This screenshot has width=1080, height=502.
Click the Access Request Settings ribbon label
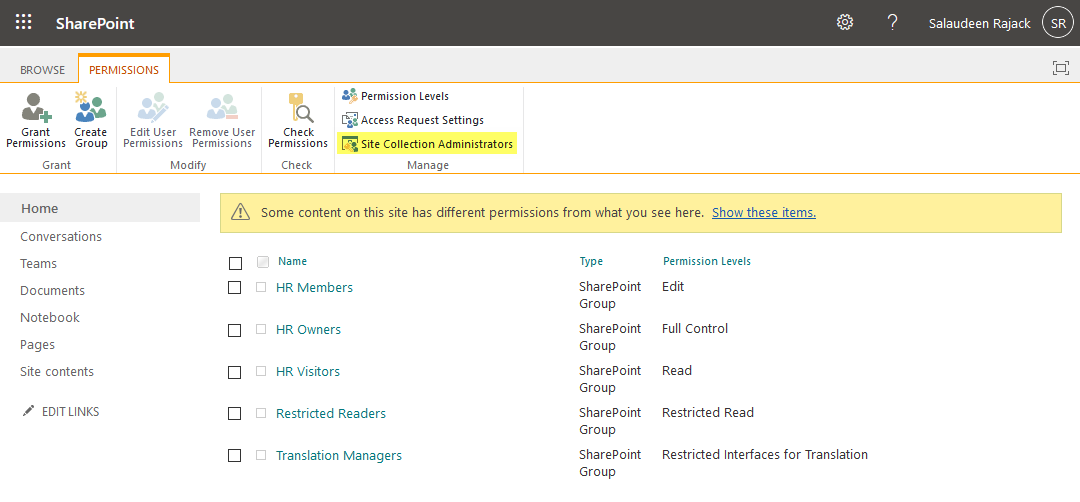click(x=422, y=120)
